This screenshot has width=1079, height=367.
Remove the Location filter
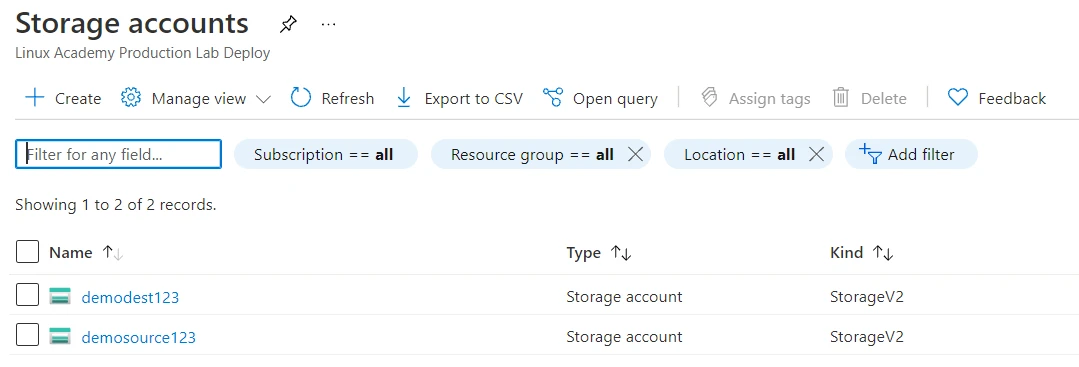(x=816, y=154)
